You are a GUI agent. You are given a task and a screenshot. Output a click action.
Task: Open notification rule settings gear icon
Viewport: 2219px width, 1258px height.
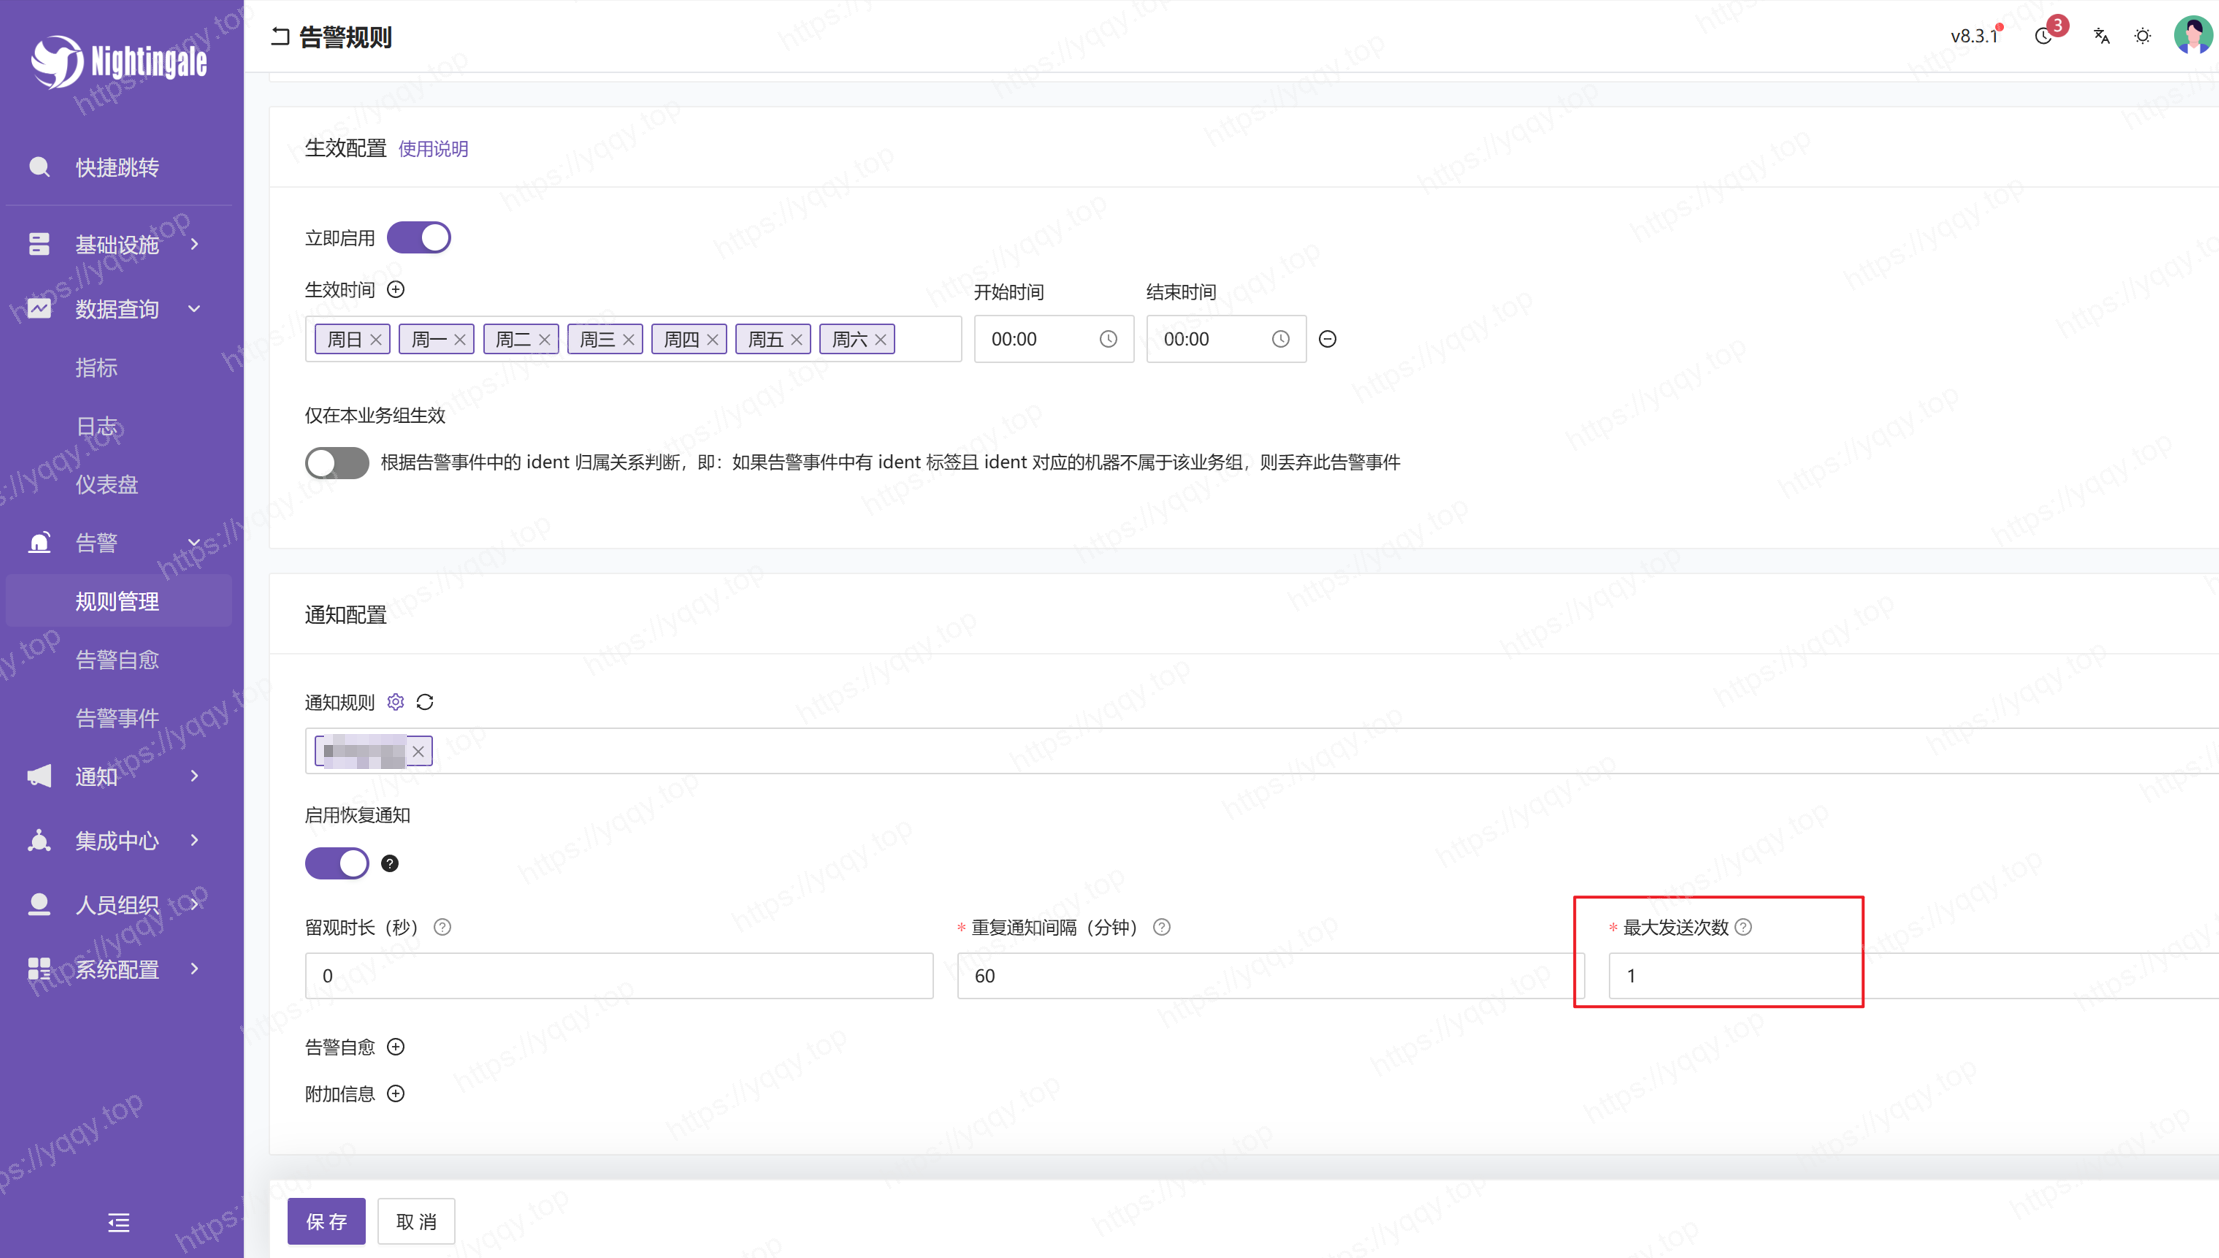pyautogui.click(x=396, y=702)
